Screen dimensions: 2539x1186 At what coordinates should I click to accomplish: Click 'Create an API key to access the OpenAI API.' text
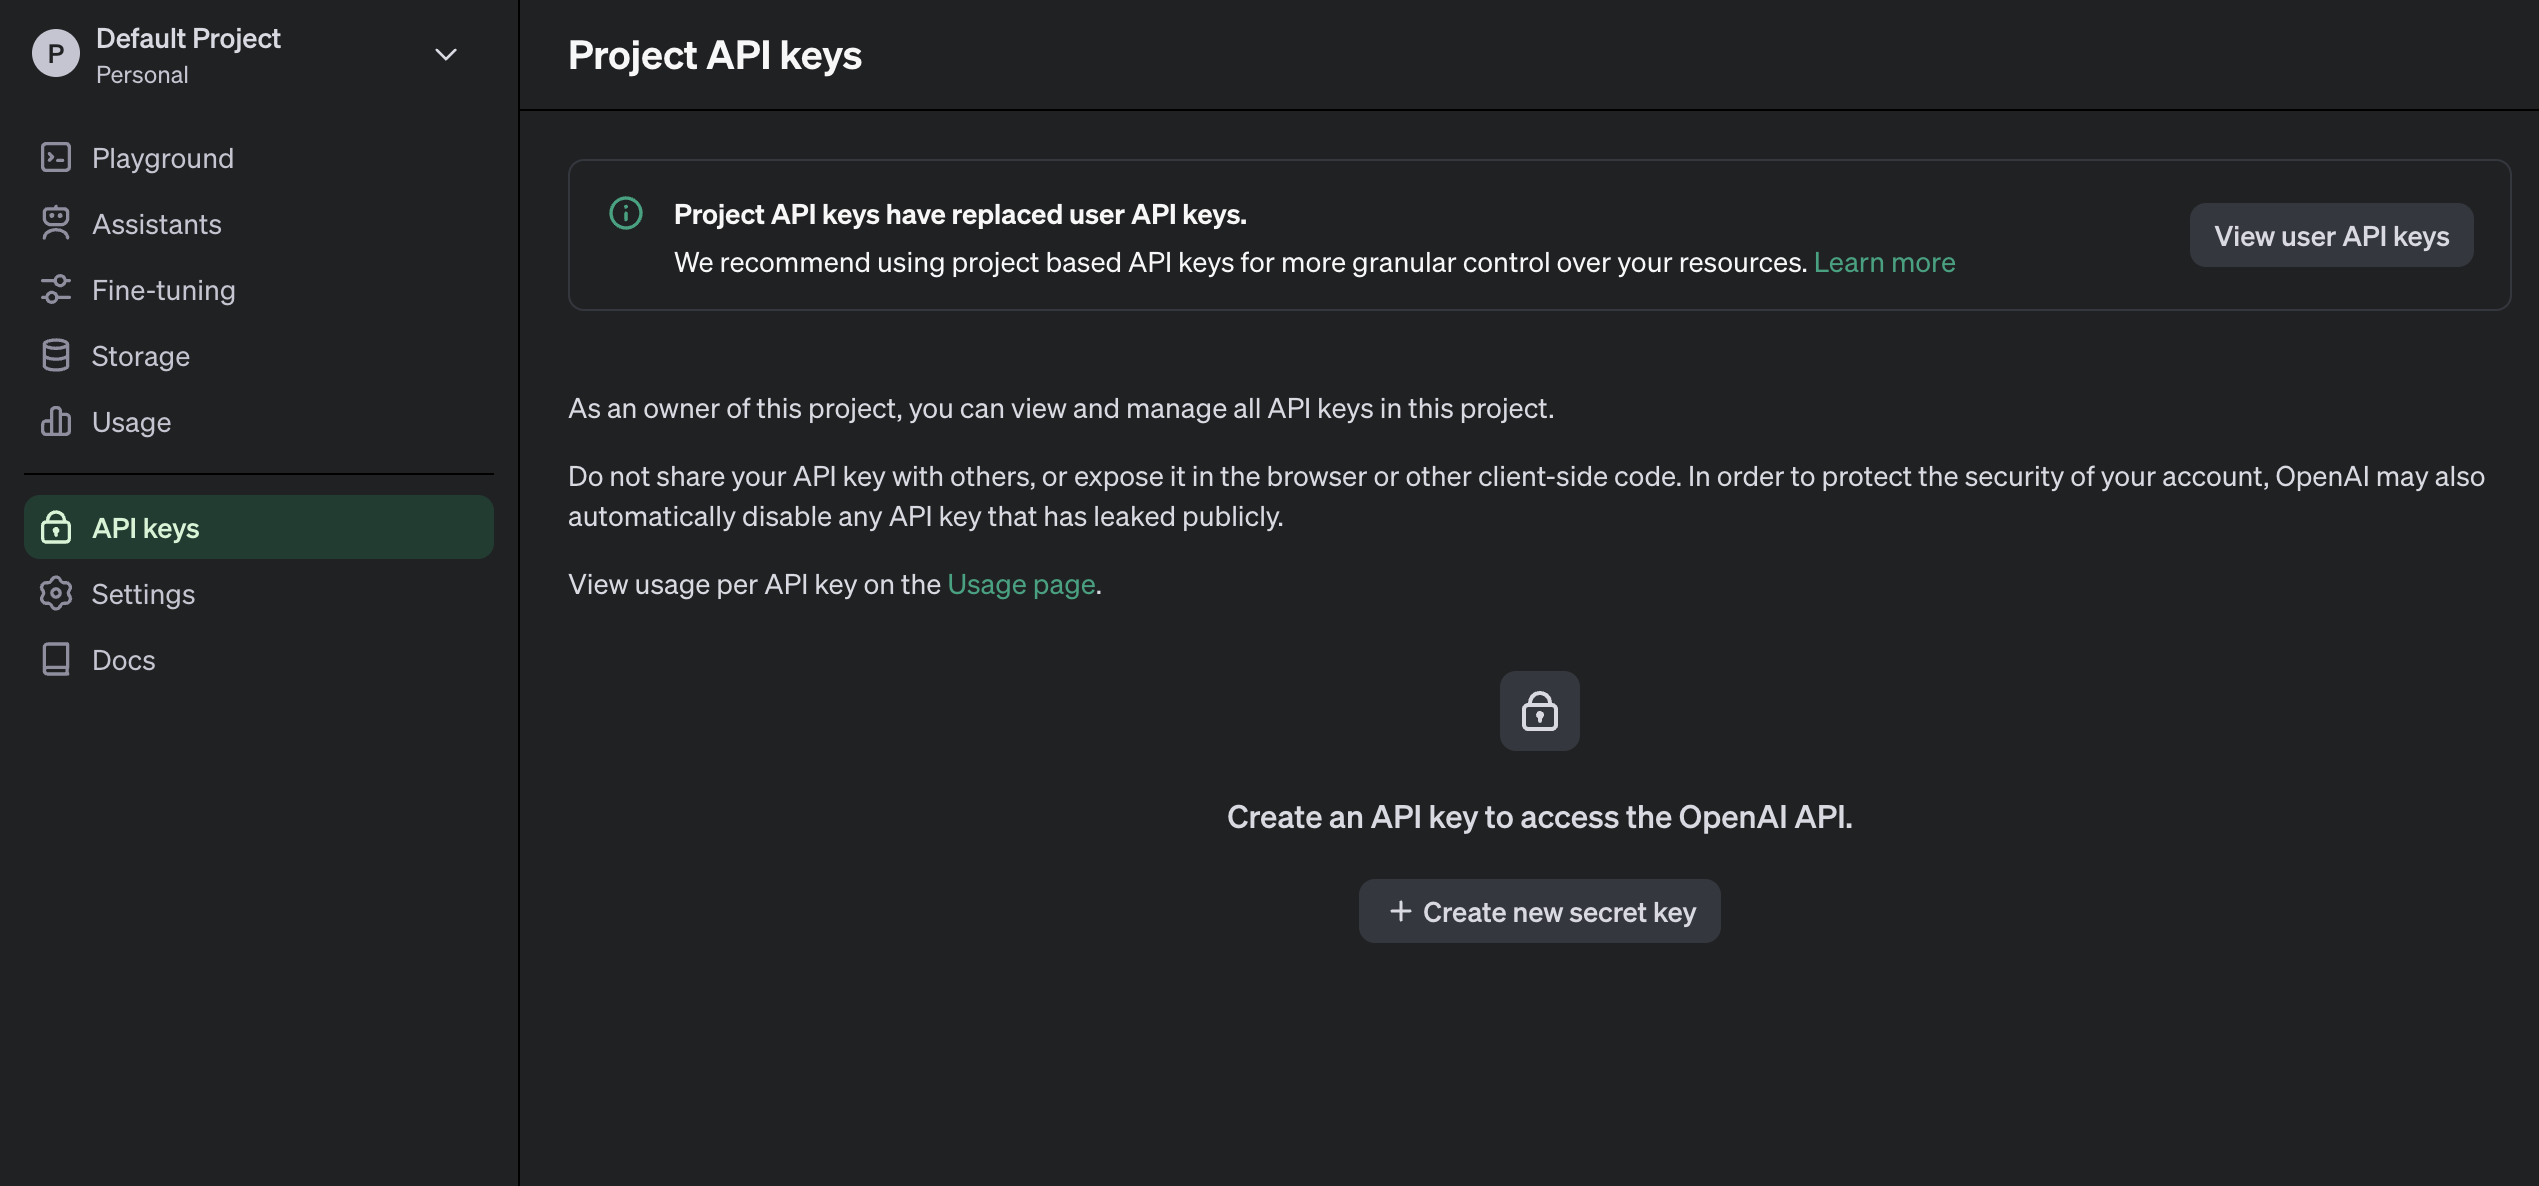click(x=1540, y=817)
